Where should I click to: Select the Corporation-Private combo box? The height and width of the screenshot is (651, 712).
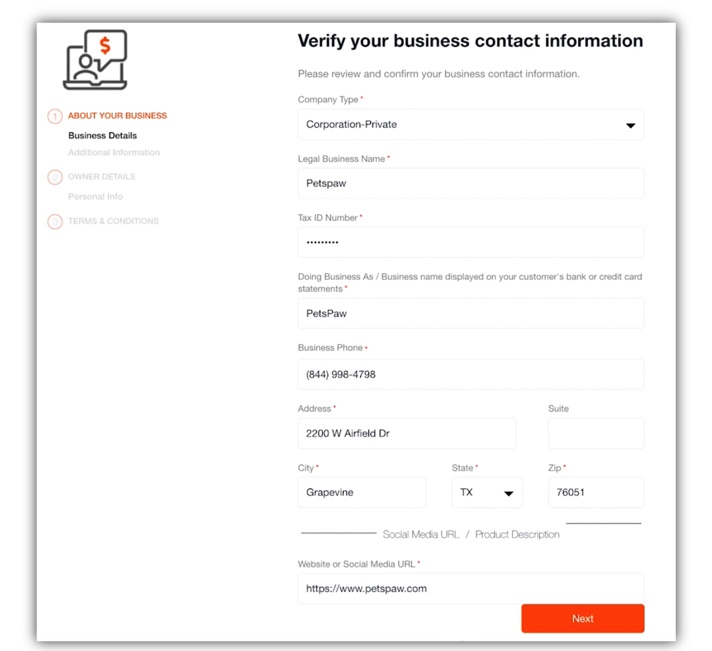[471, 124]
